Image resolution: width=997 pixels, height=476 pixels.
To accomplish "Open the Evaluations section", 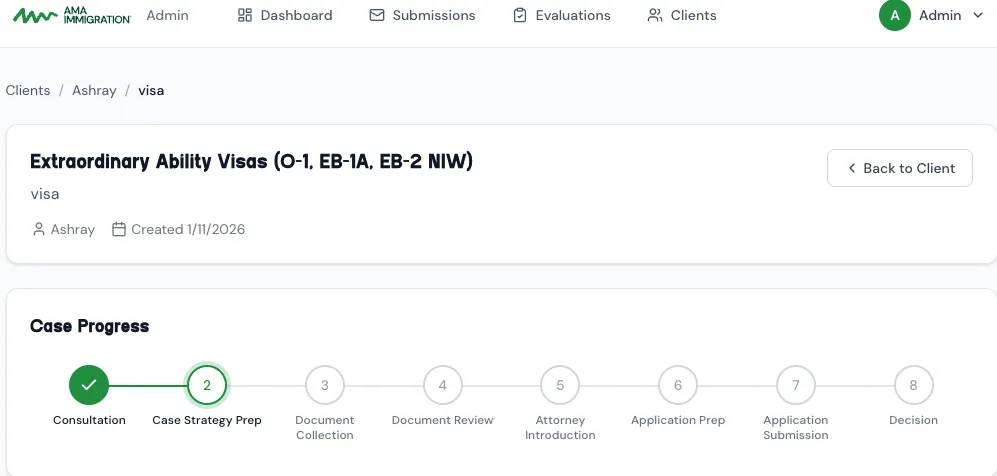I will point(561,16).
